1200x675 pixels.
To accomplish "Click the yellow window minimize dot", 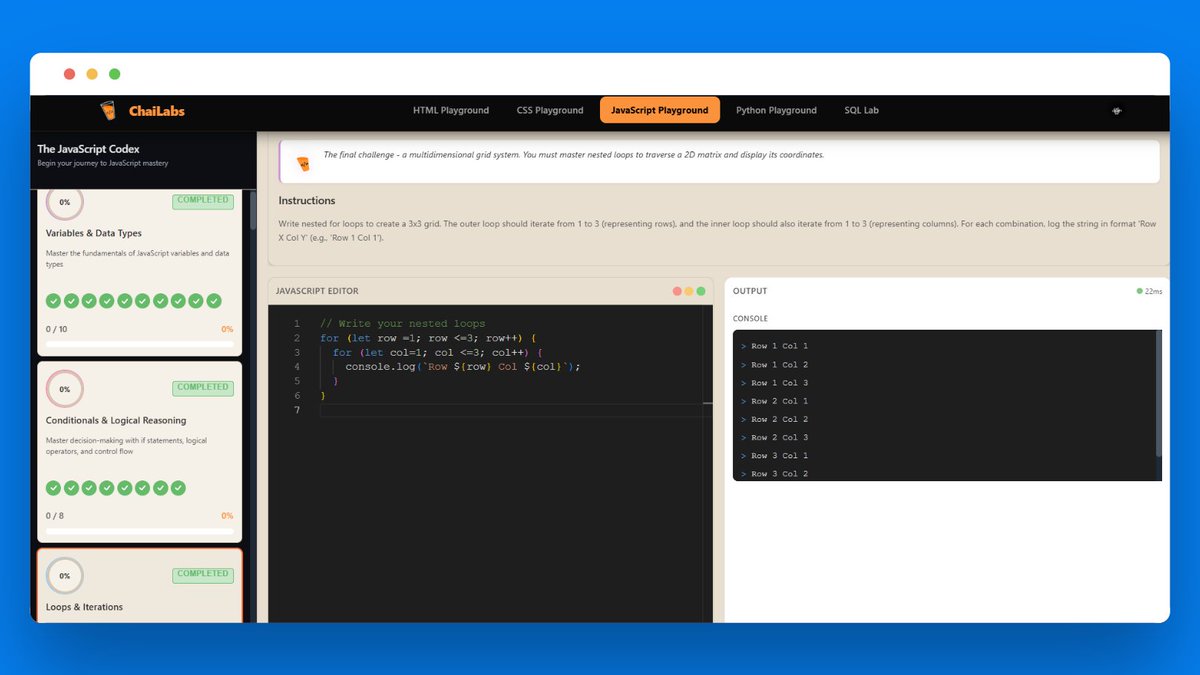I will 92,74.
